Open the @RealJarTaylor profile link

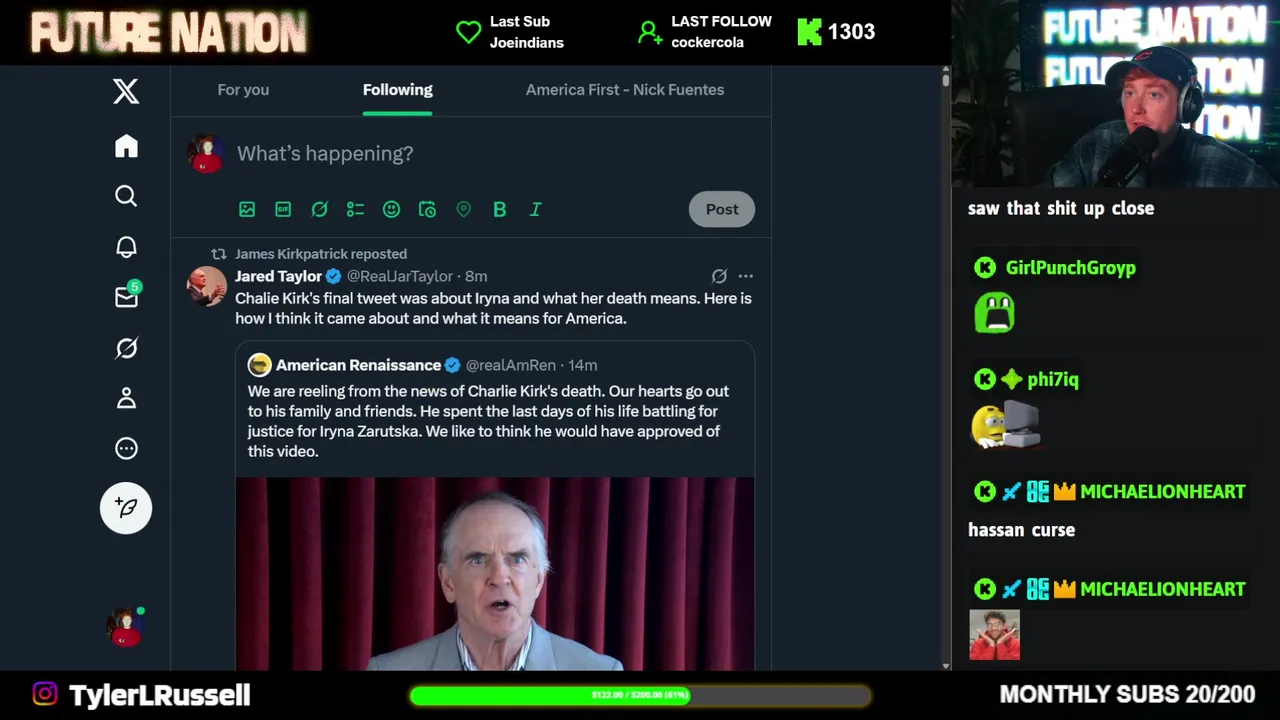point(400,276)
